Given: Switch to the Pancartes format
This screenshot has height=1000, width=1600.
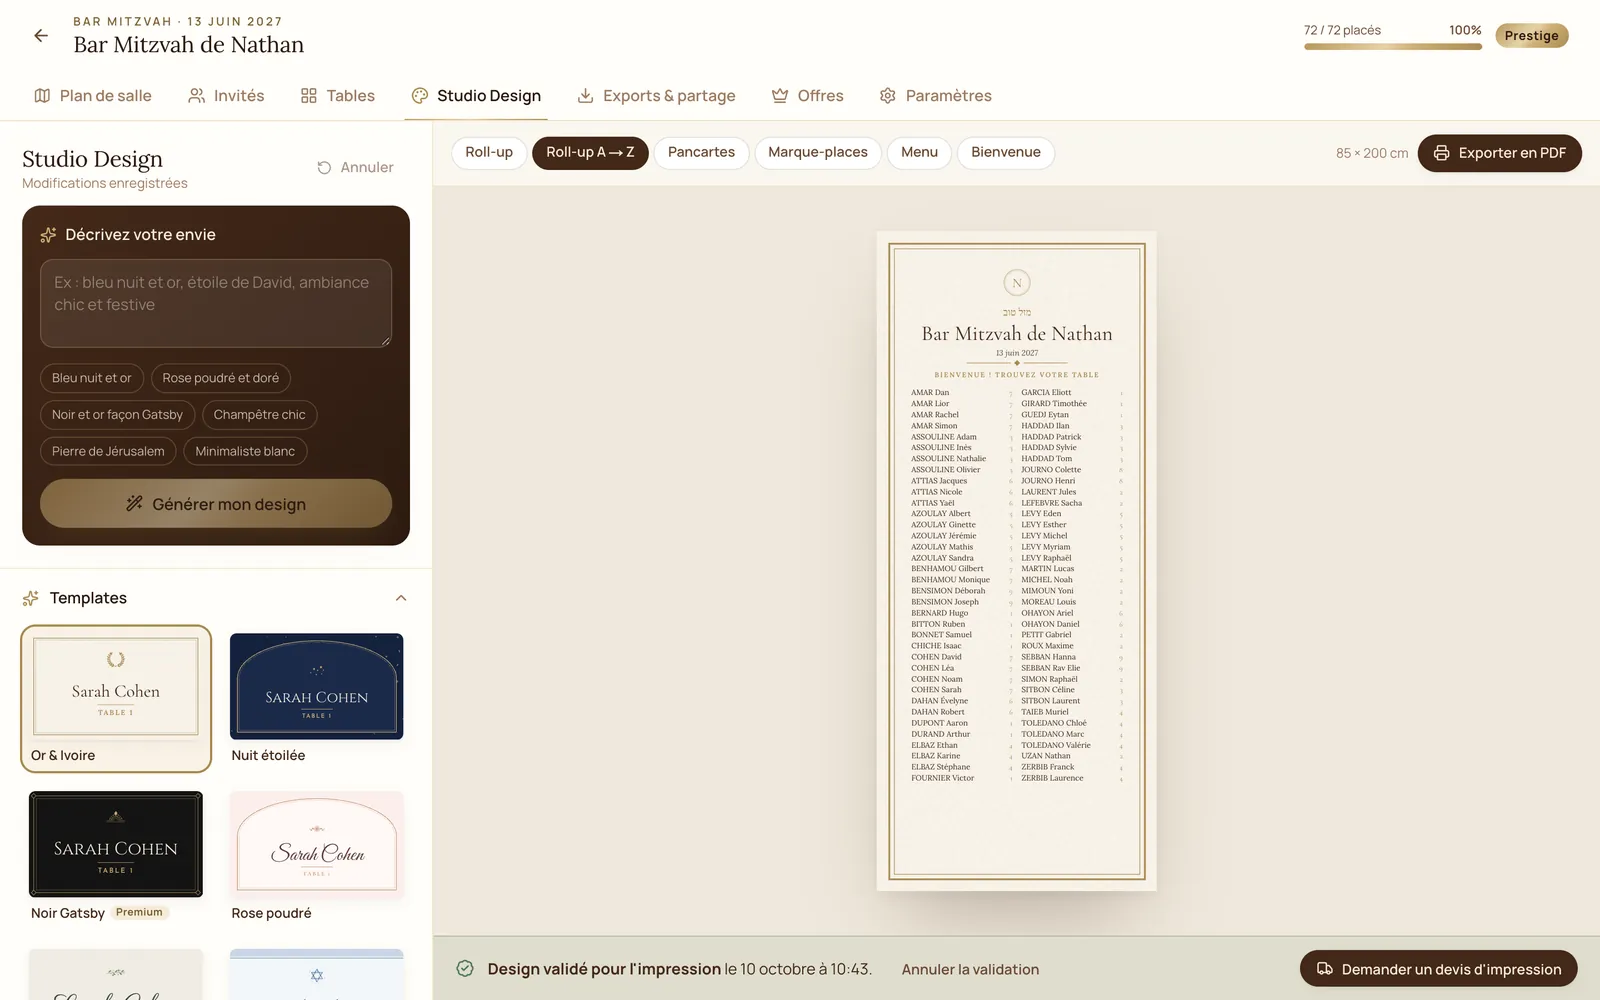Looking at the screenshot, I should tap(701, 153).
